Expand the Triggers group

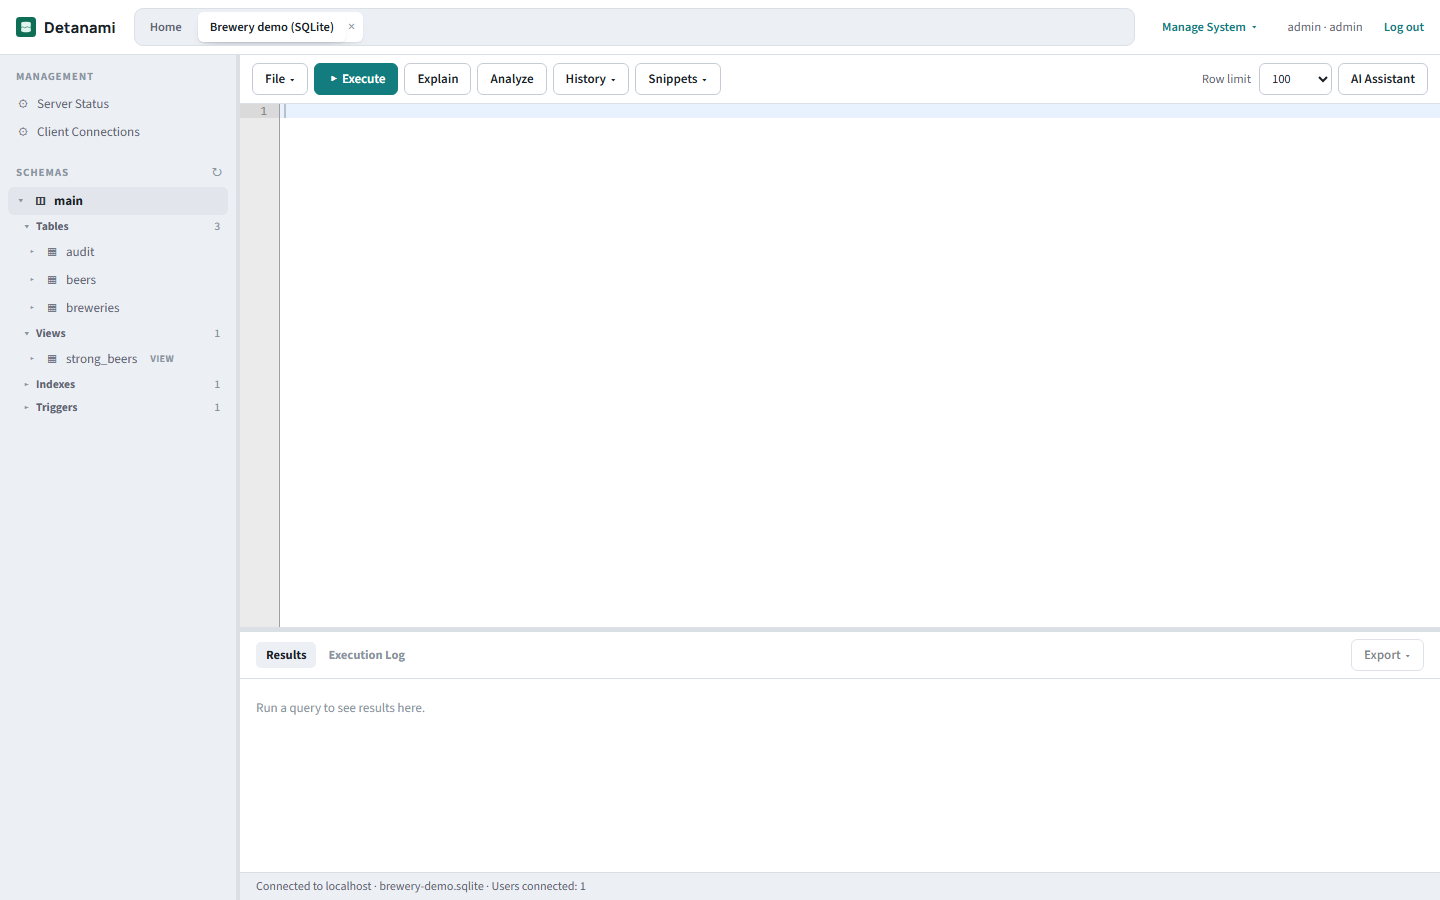[x=27, y=408]
